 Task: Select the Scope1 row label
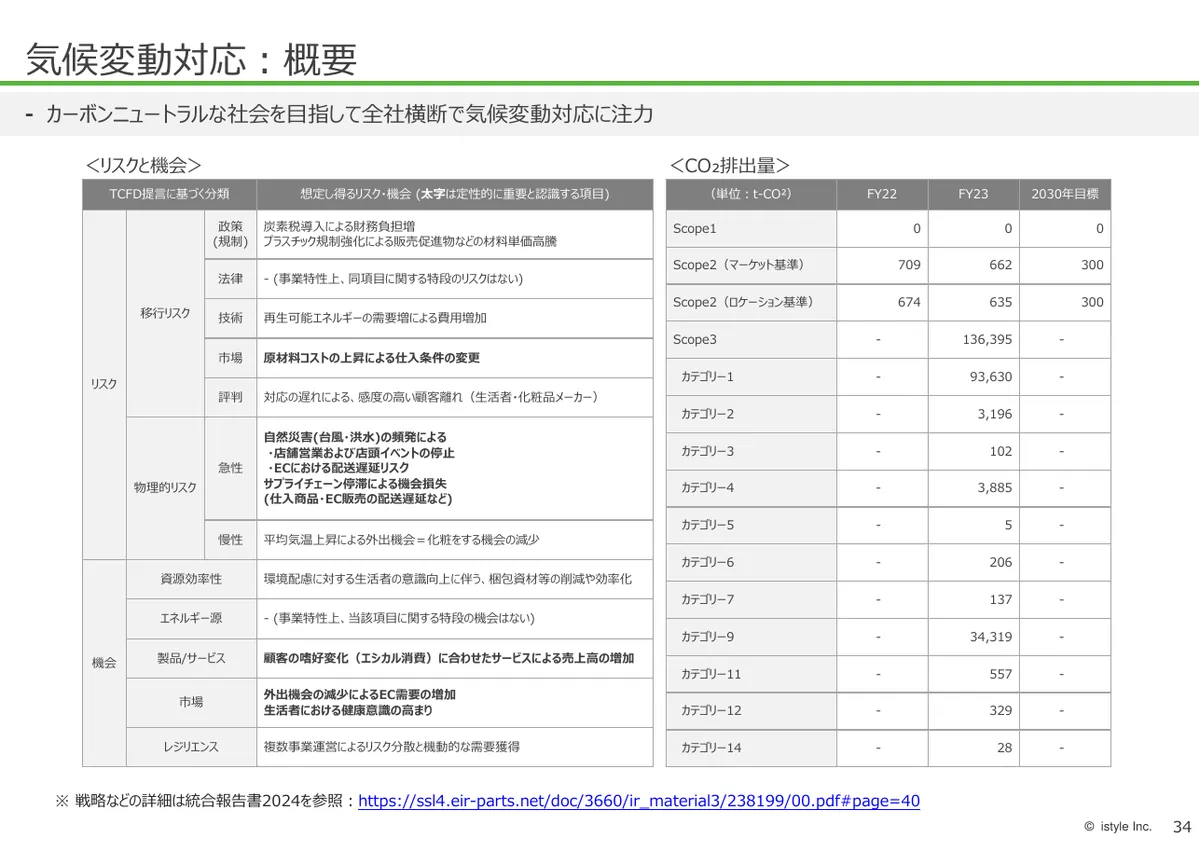(695, 229)
